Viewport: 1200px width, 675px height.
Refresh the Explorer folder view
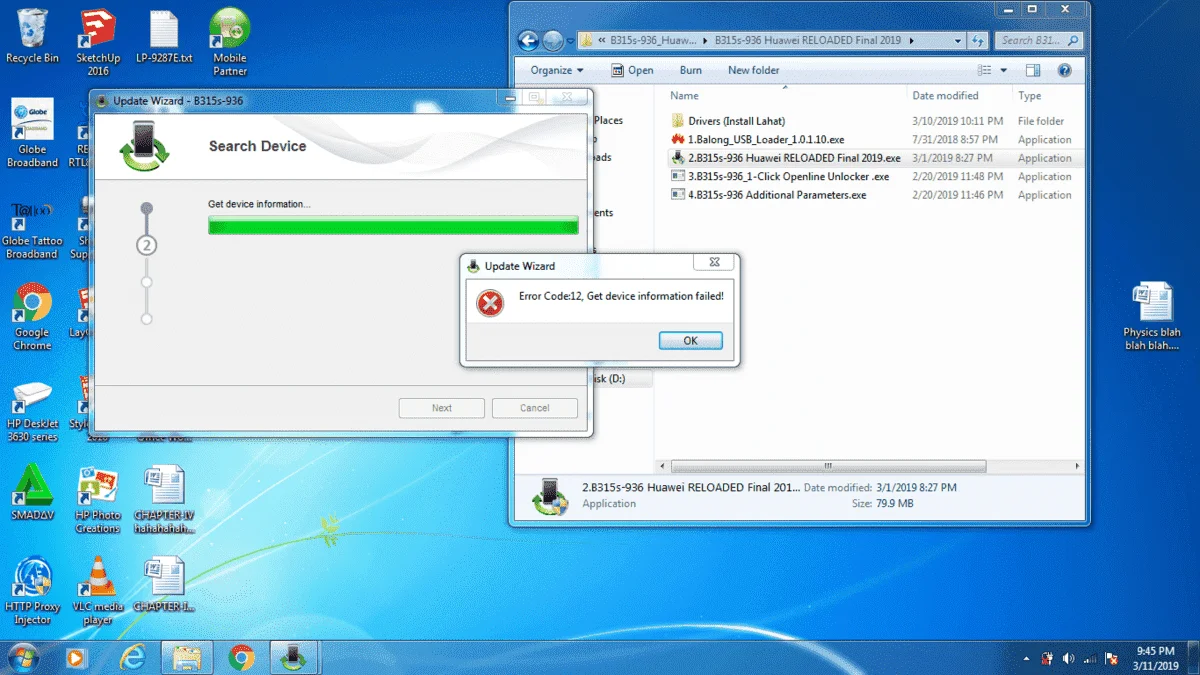point(976,41)
